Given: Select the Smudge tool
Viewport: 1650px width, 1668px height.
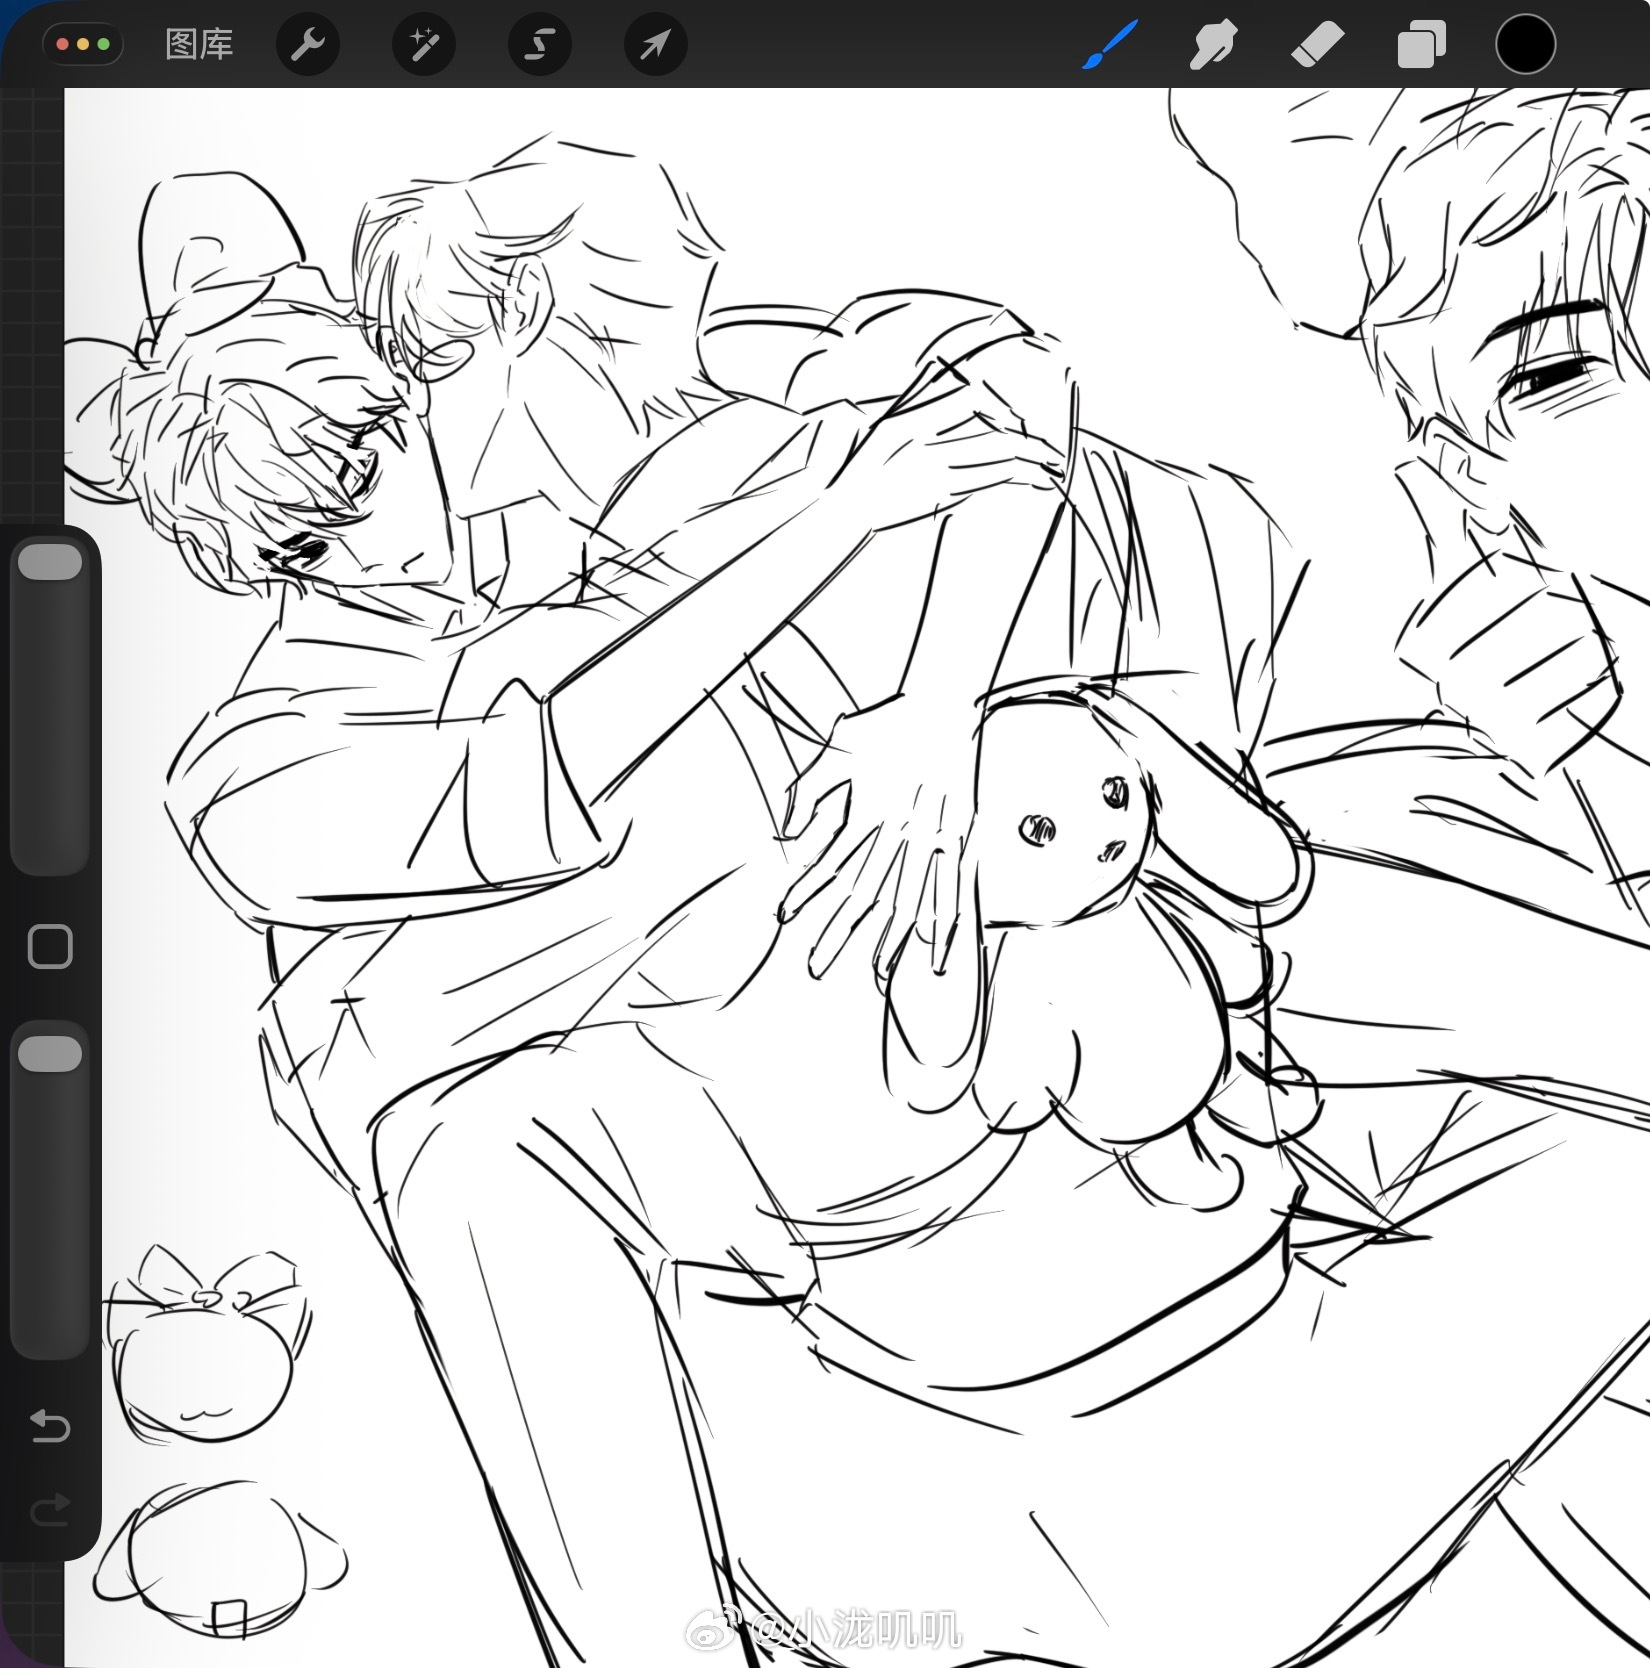Looking at the screenshot, I should (x=1213, y=45).
